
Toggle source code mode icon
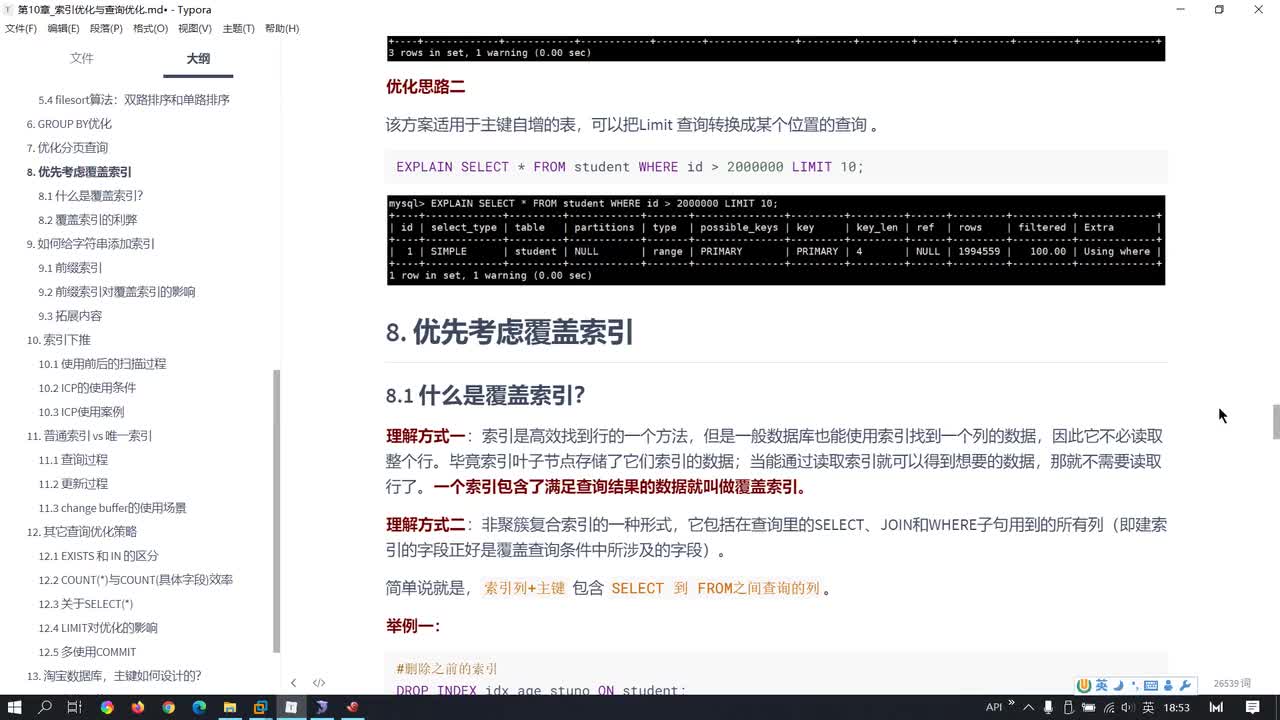tap(319, 683)
